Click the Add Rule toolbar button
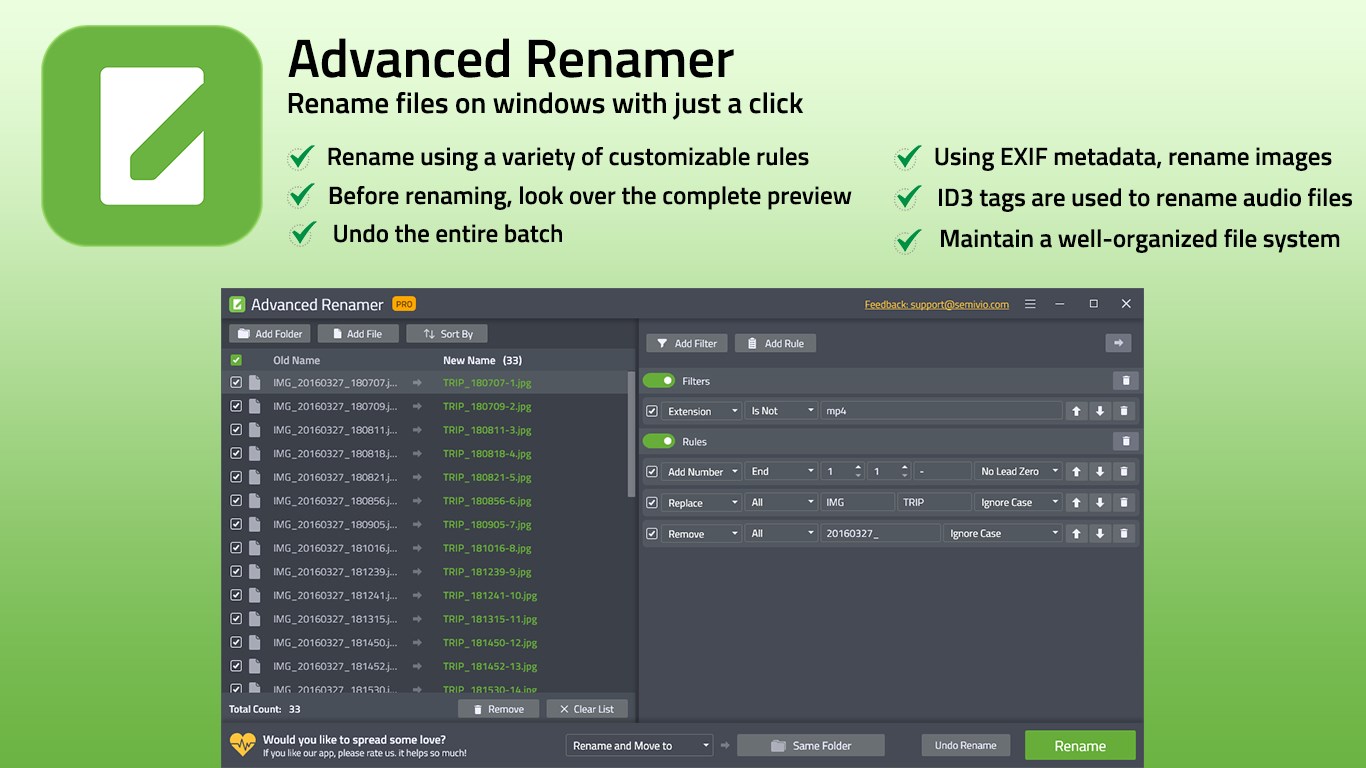Viewport: 1366px width, 768px height. tap(776, 343)
